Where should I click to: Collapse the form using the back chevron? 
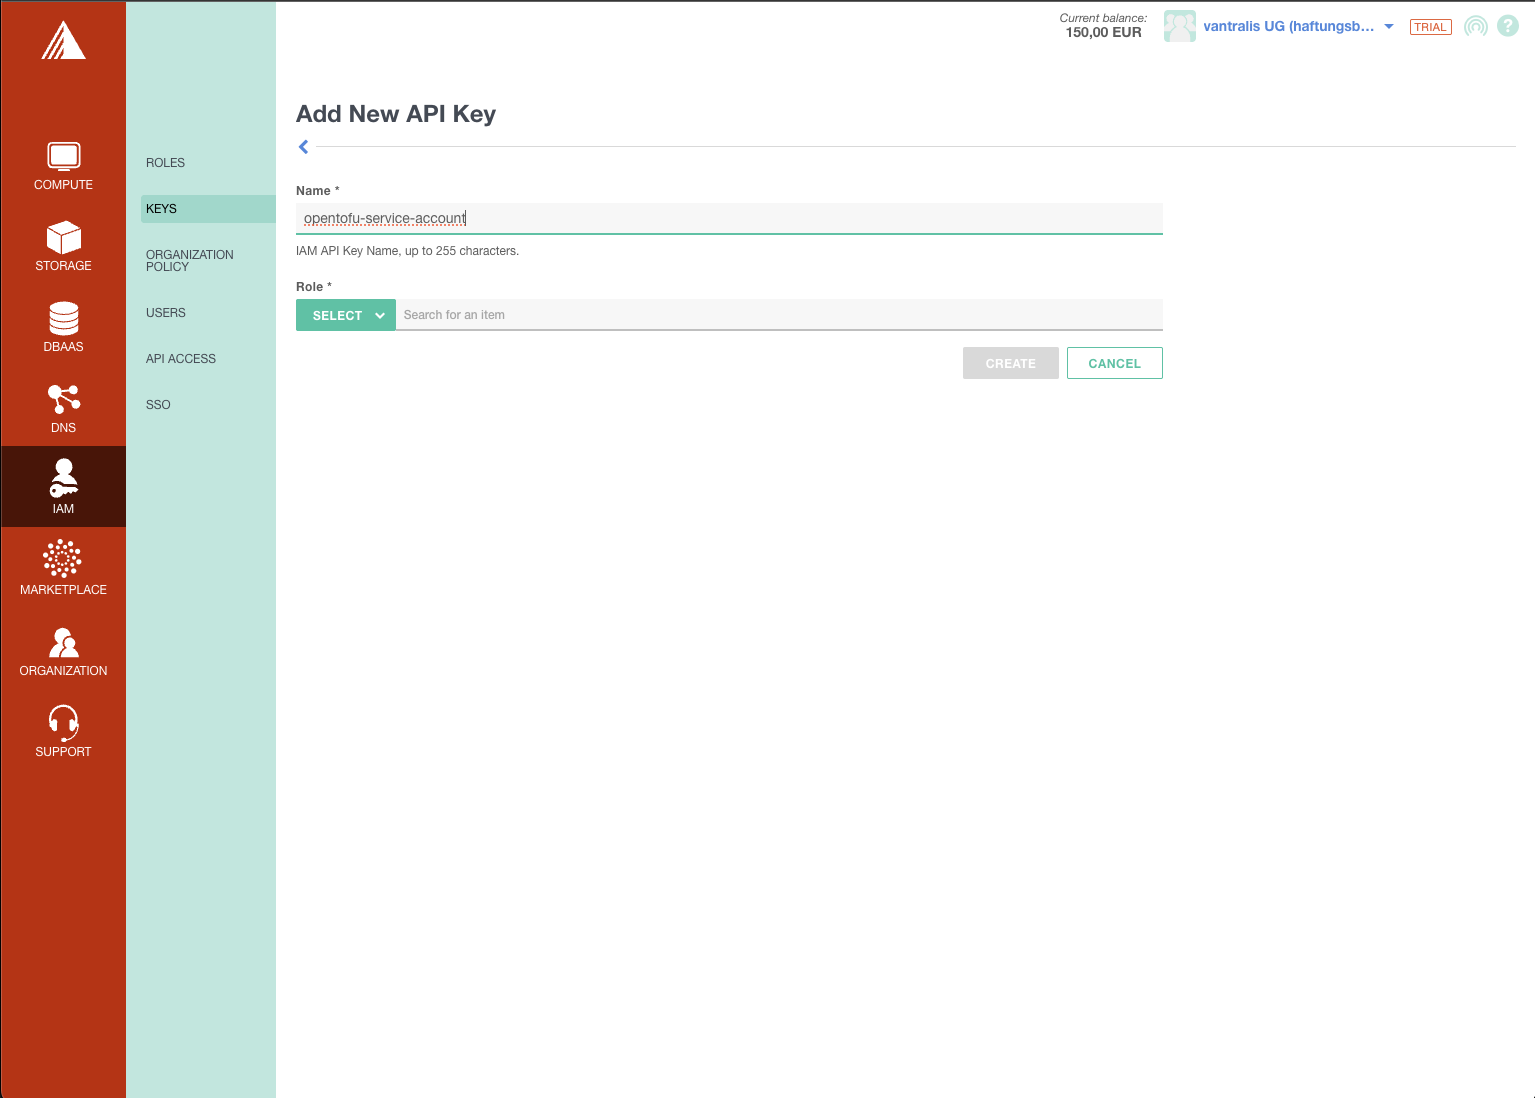[303, 146]
